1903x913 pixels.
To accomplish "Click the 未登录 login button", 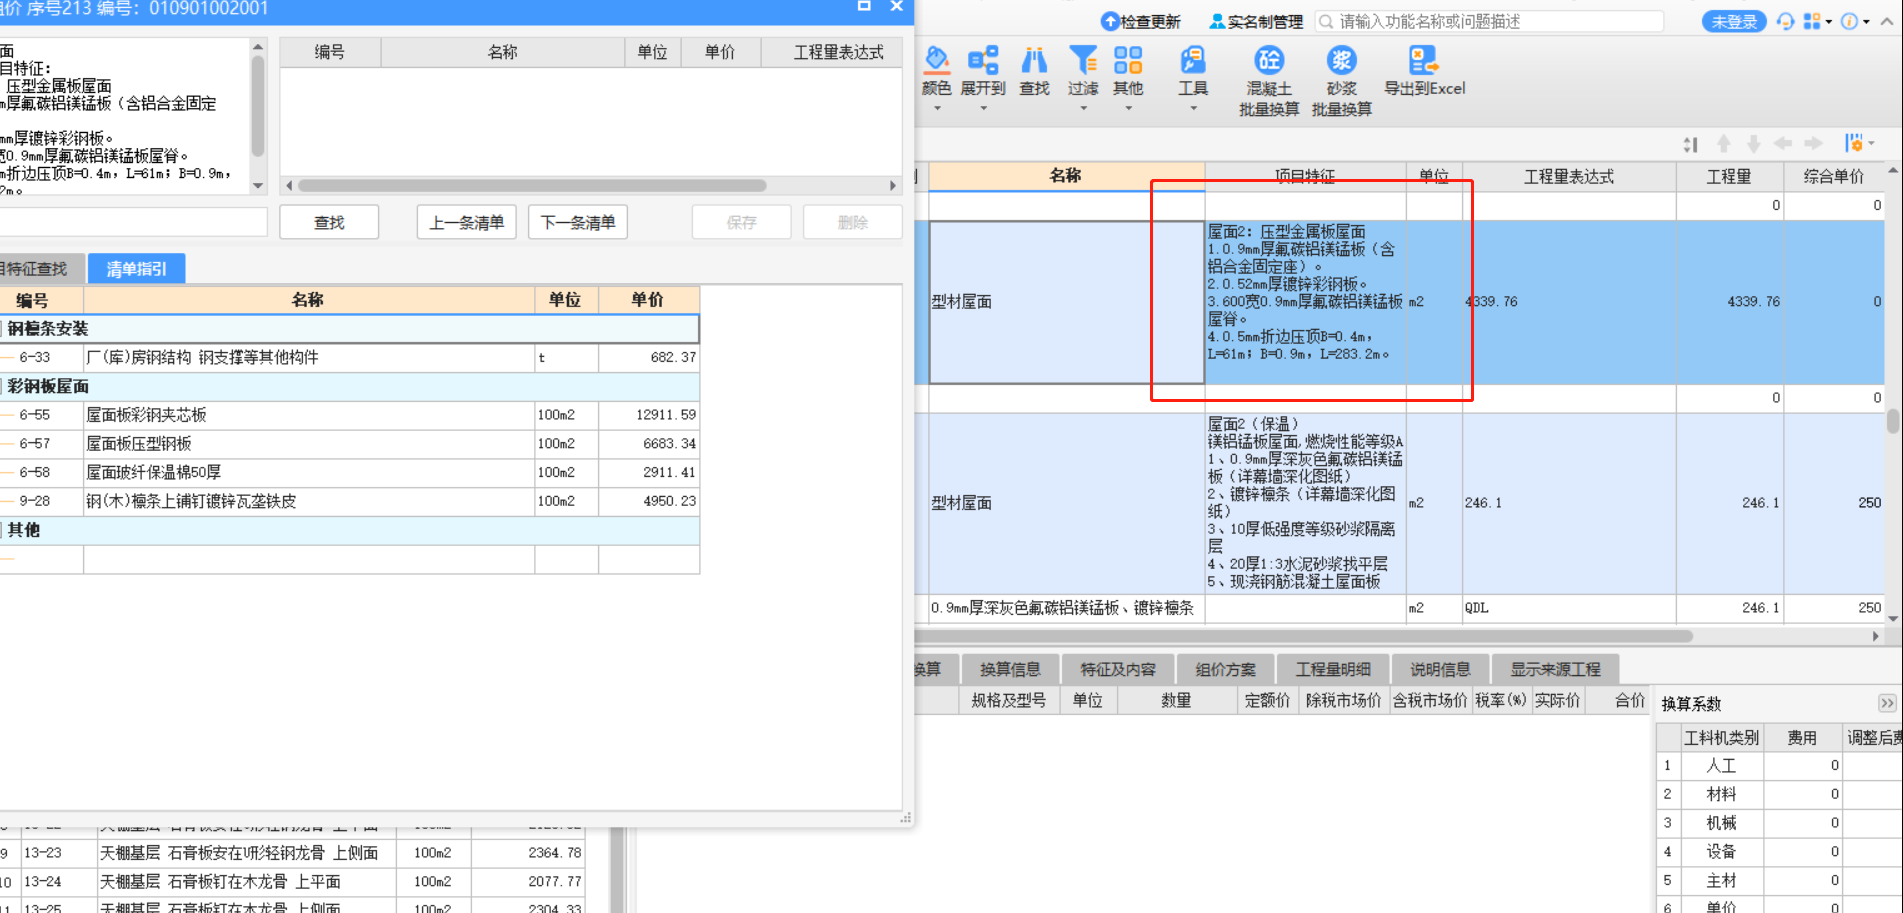I will tap(1734, 21).
